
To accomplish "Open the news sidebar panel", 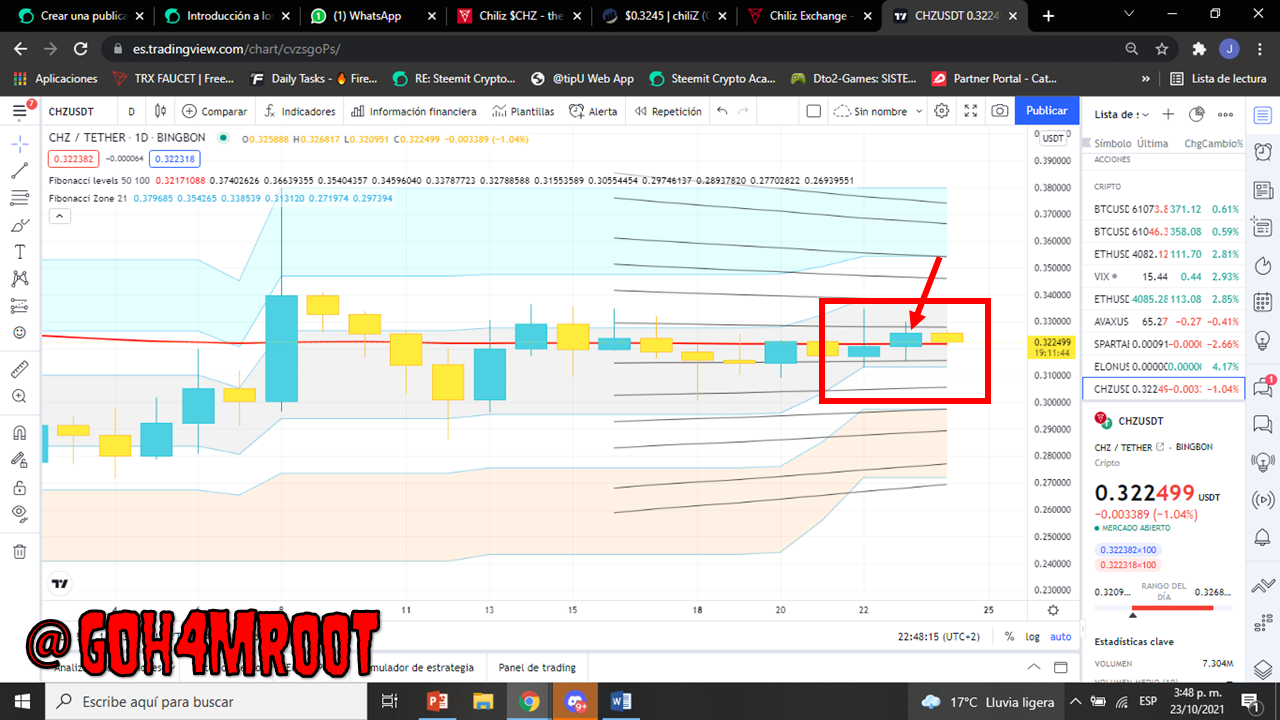I will [1263, 190].
